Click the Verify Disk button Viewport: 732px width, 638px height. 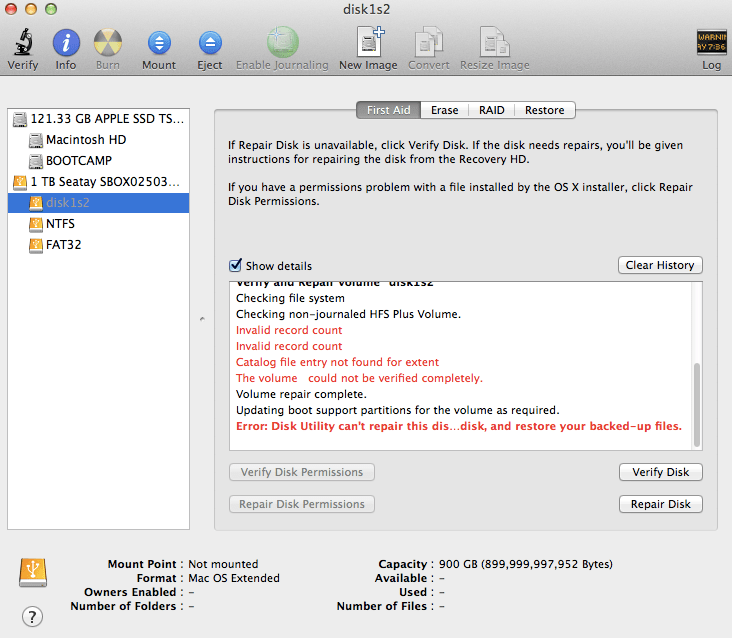tap(661, 472)
